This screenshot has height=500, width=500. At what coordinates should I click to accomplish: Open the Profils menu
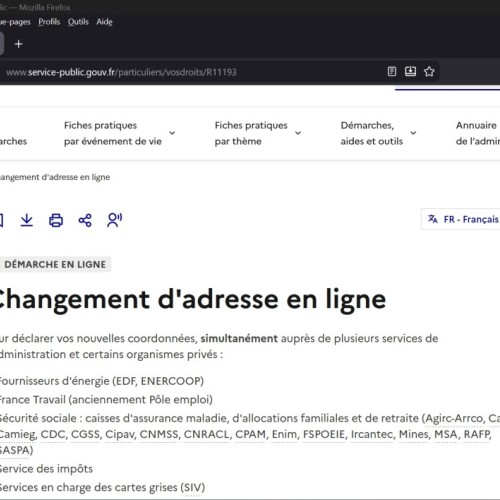[49, 22]
